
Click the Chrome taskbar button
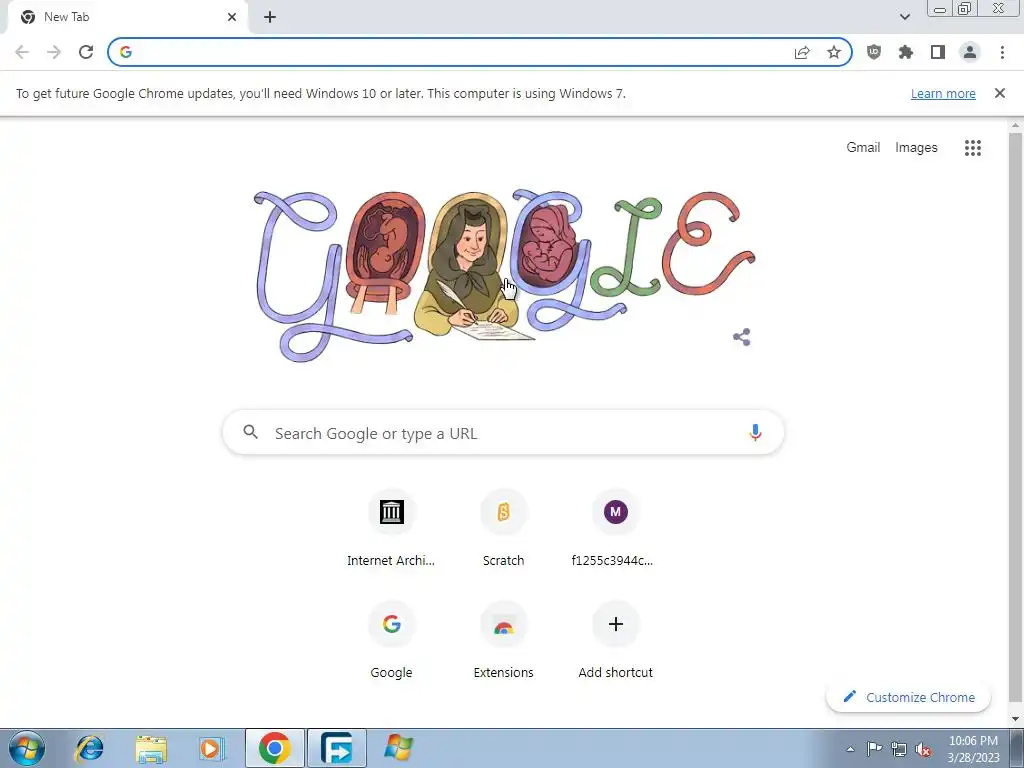click(275, 748)
